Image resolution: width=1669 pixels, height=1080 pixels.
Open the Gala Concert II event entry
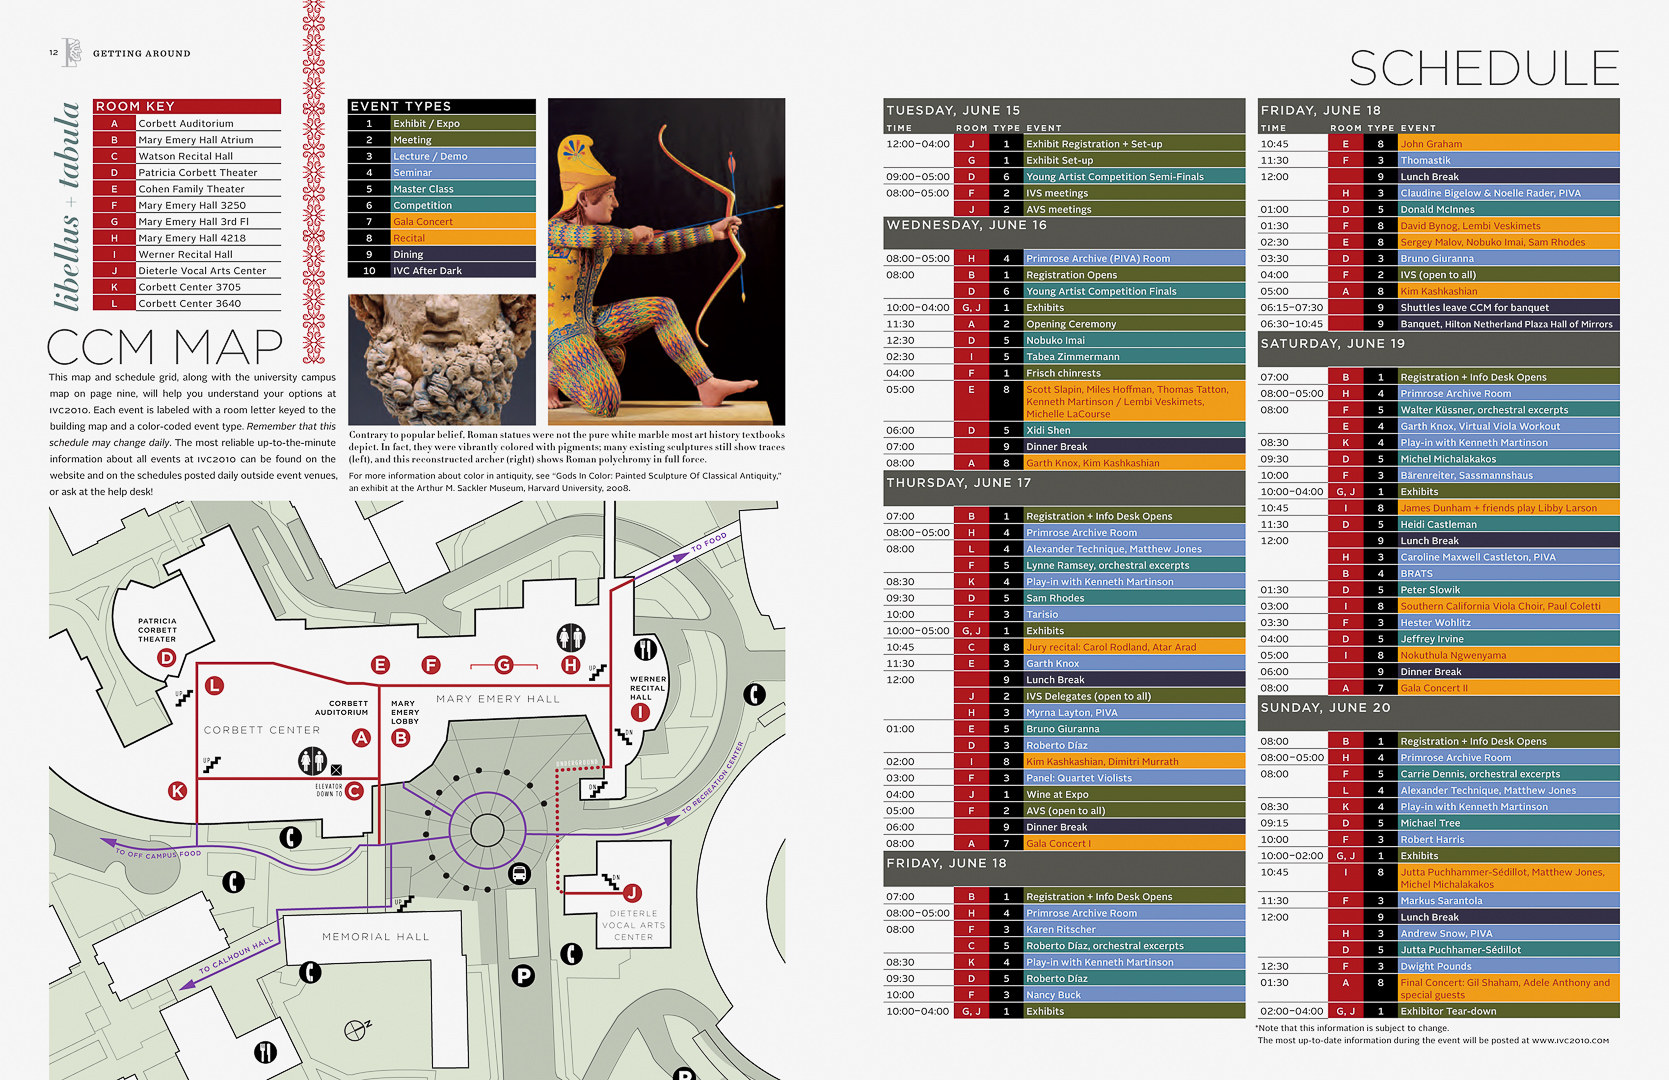(1507, 688)
